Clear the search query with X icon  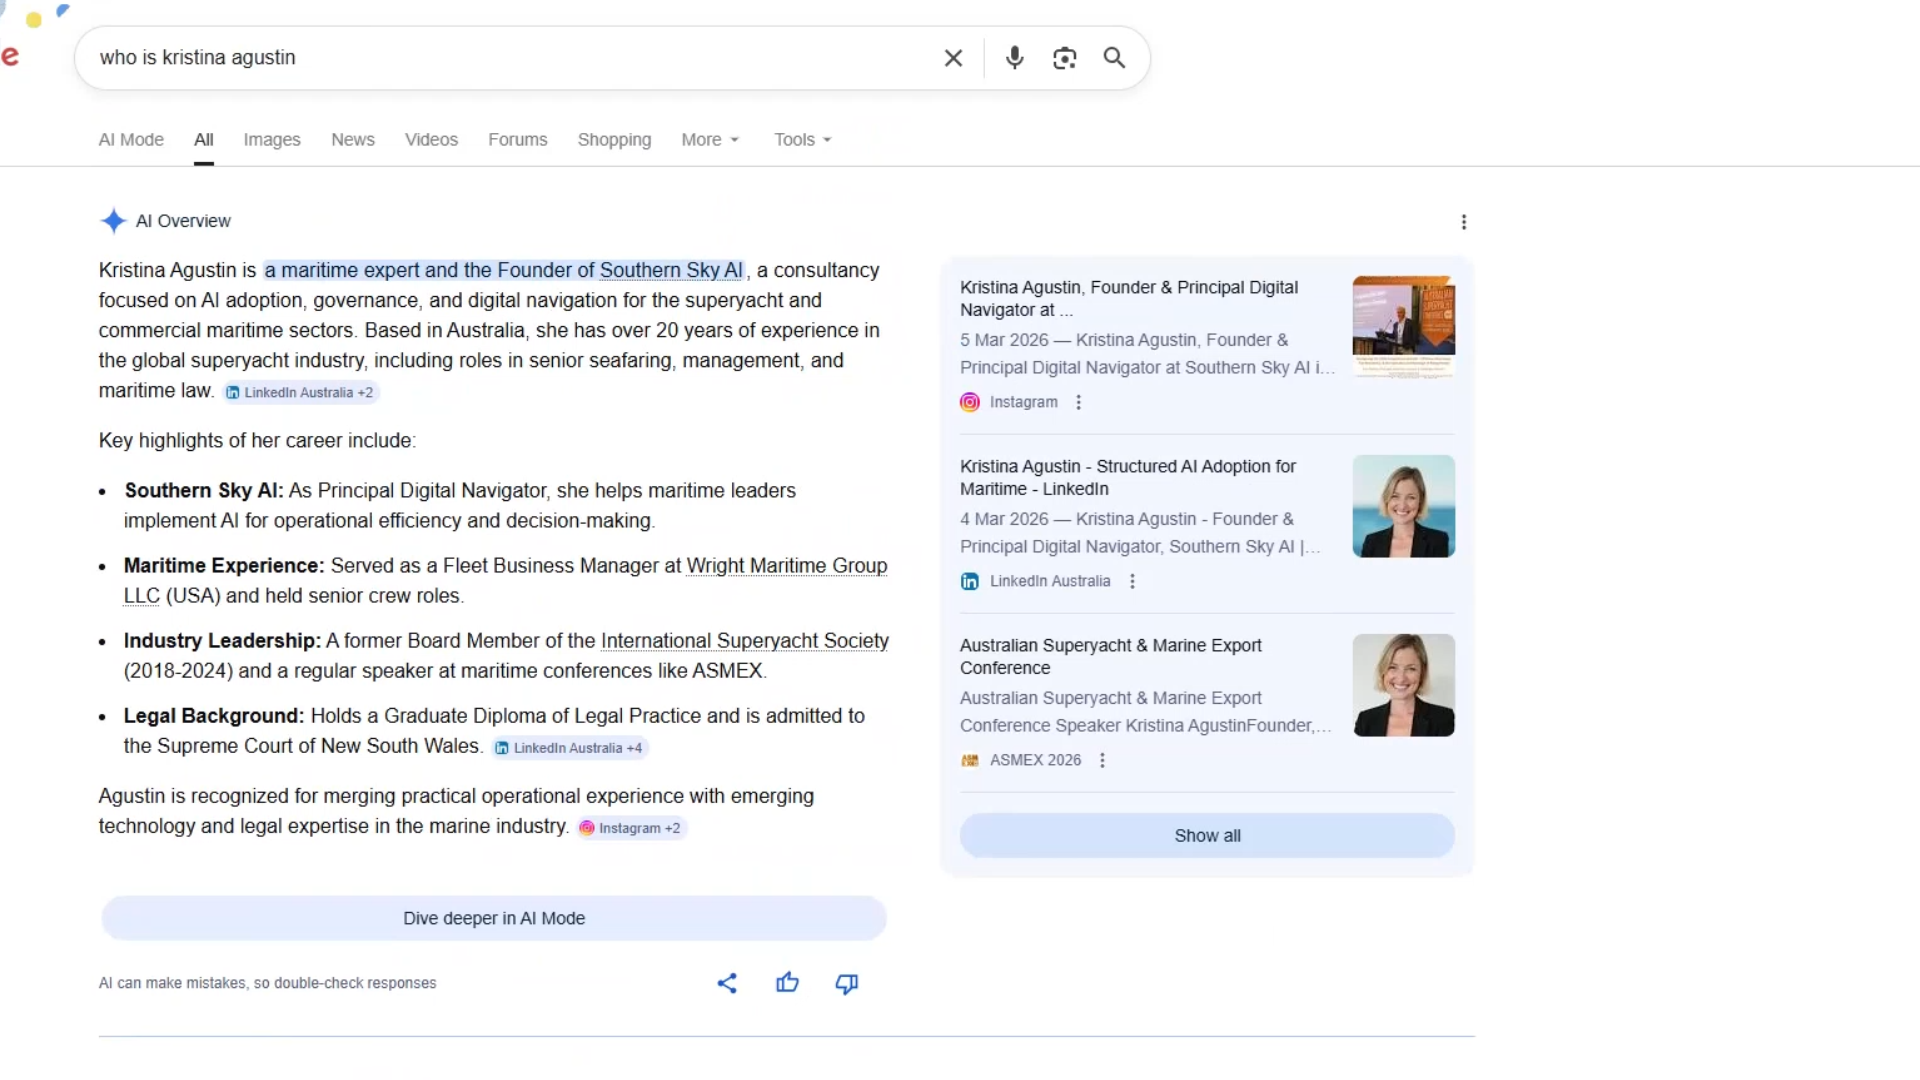tap(953, 58)
